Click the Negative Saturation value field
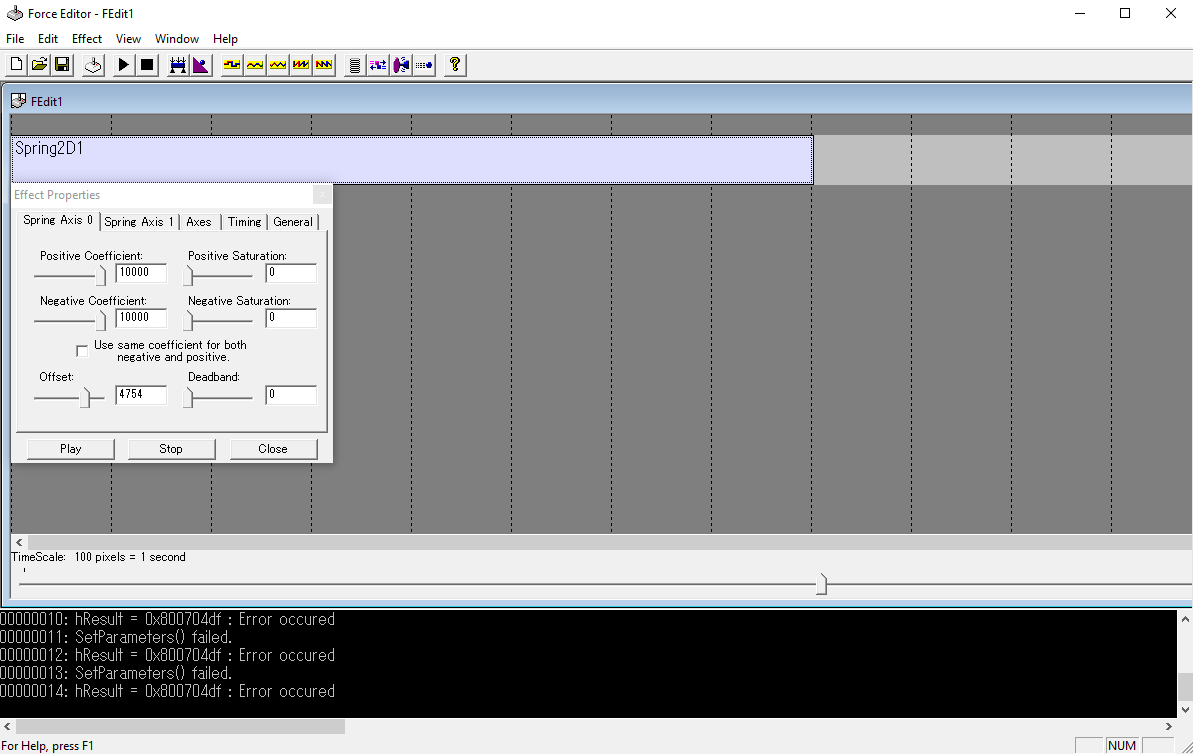 (x=291, y=317)
